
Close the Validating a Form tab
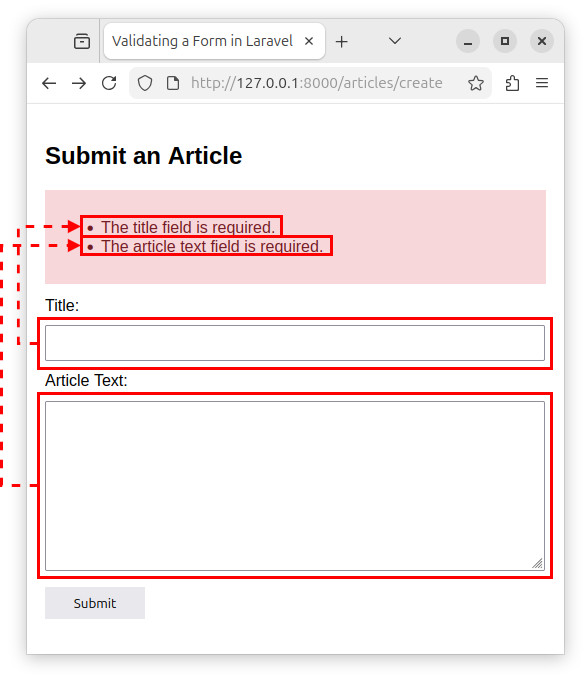tap(309, 41)
